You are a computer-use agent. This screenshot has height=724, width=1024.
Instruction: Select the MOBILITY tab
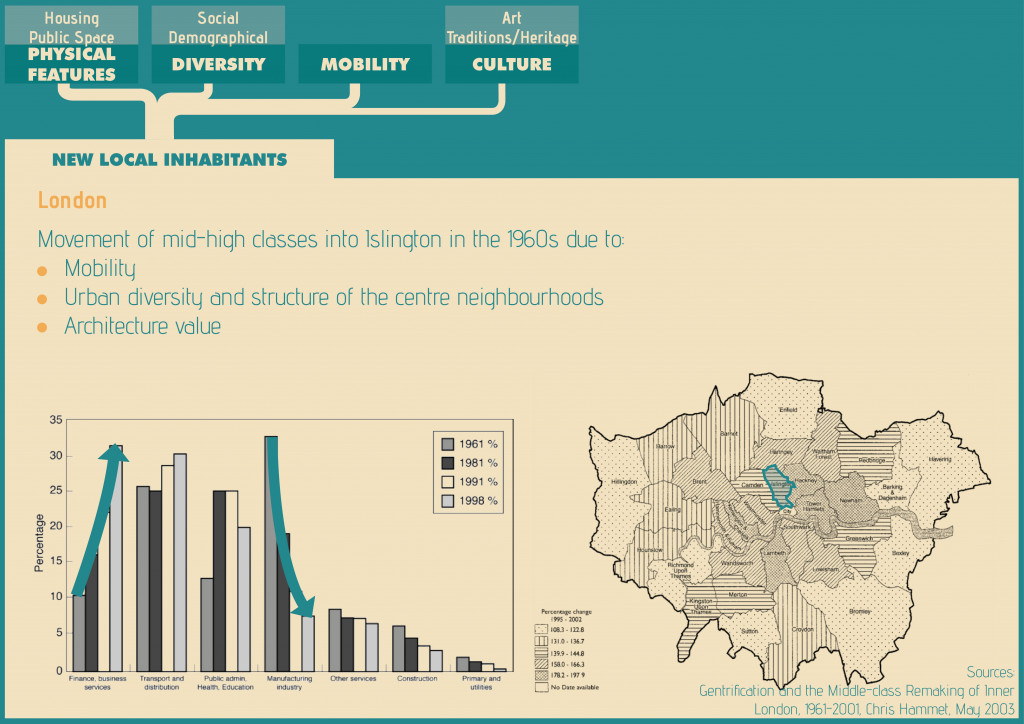[365, 64]
